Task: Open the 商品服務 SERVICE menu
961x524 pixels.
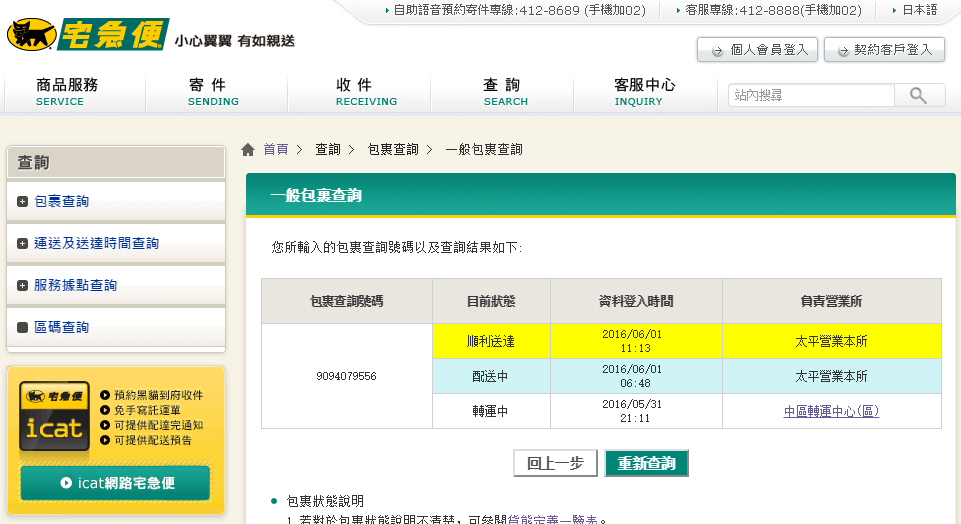Action: pos(67,92)
